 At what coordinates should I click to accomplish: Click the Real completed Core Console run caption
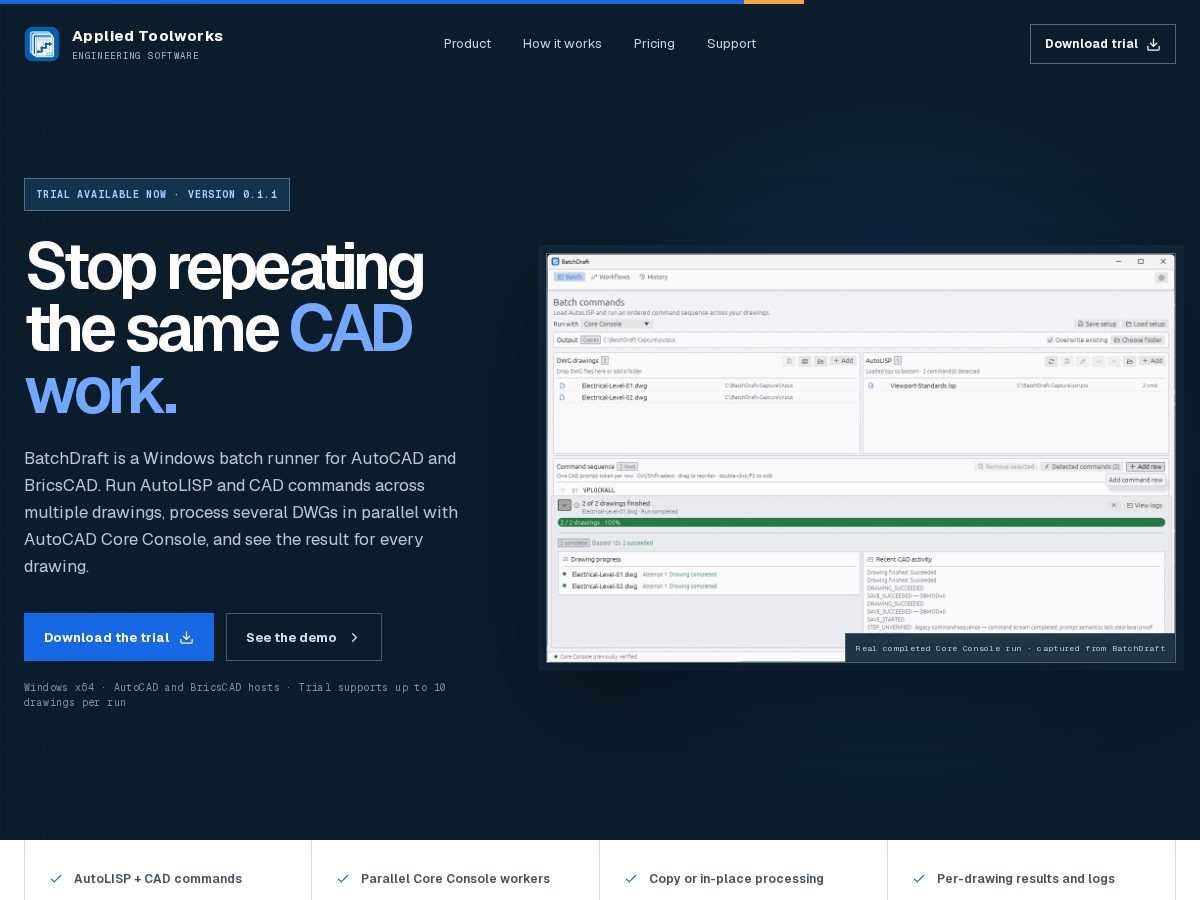[x=1010, y=648]
